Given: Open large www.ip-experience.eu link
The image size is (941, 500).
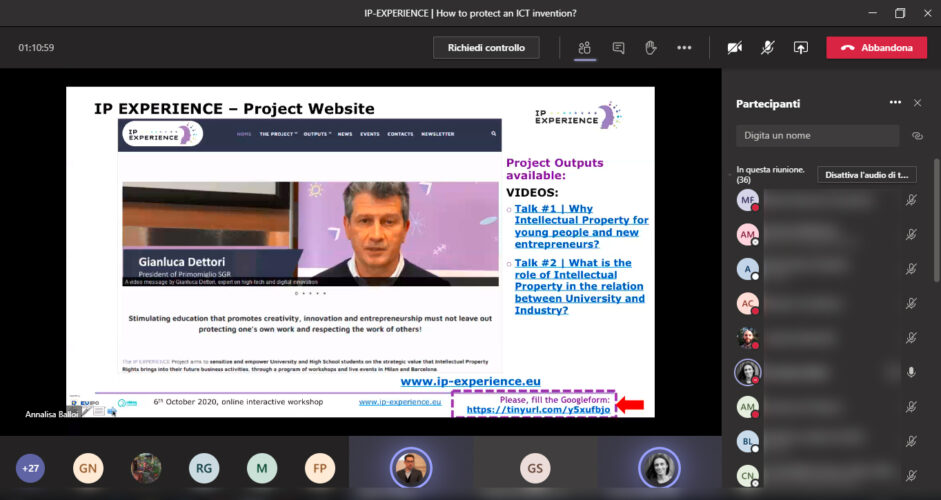Looking at the screenshot, I should [x=470, y=382].
